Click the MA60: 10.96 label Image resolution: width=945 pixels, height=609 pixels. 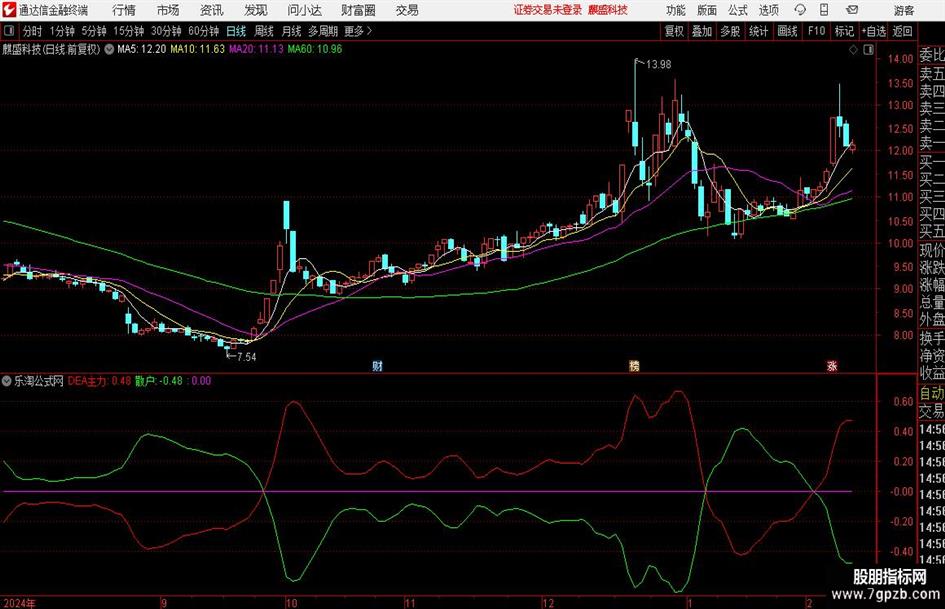[x=315, y=49]
